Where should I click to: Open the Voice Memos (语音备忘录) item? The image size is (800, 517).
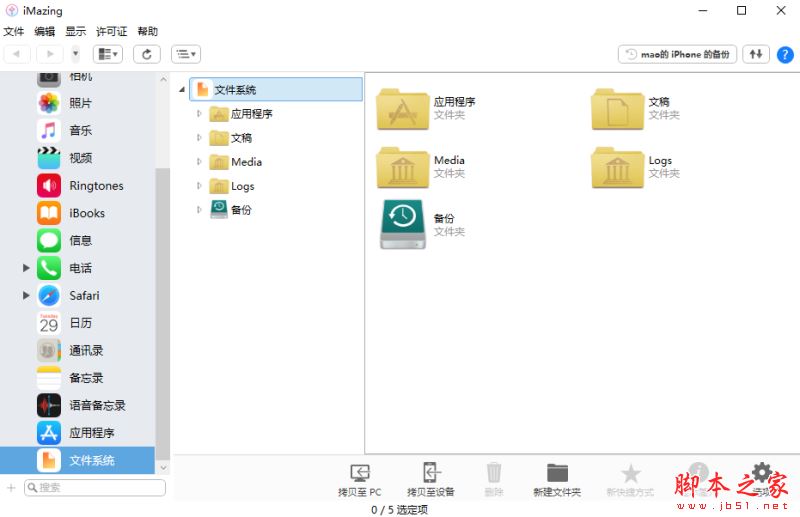point(78,406)
